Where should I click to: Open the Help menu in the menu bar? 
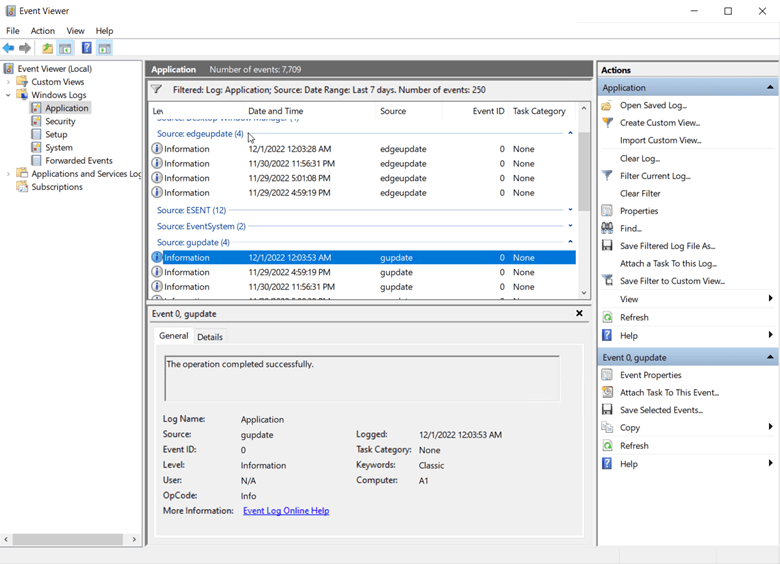pyautogui.click(x=104, y=31)
